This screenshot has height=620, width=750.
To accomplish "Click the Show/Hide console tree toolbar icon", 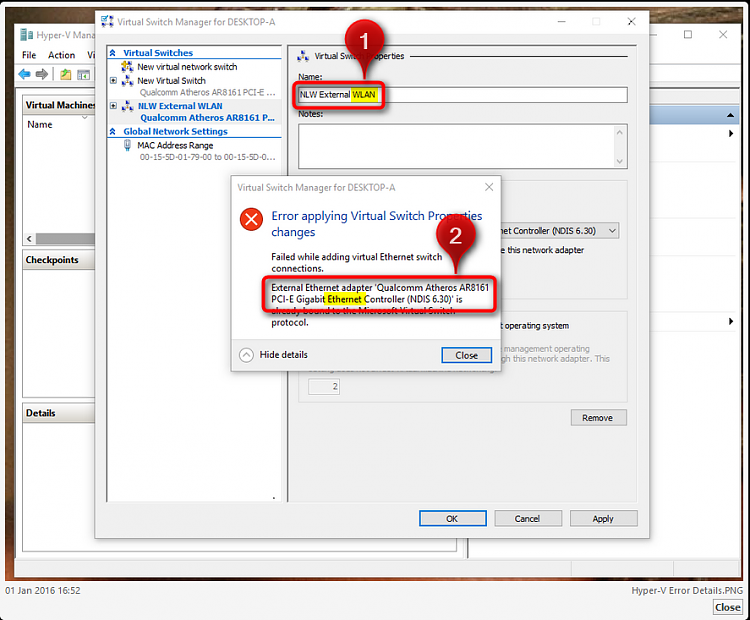I will click(x=84, y=75).
